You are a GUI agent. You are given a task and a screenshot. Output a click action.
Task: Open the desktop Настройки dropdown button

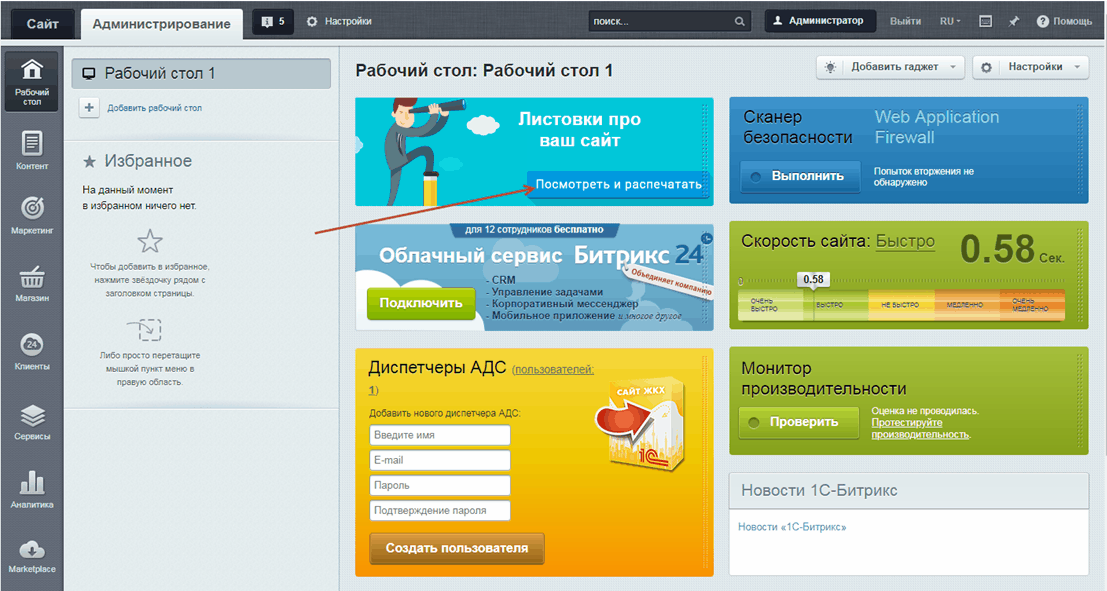pyautogui.click(x=1030, y=67)
